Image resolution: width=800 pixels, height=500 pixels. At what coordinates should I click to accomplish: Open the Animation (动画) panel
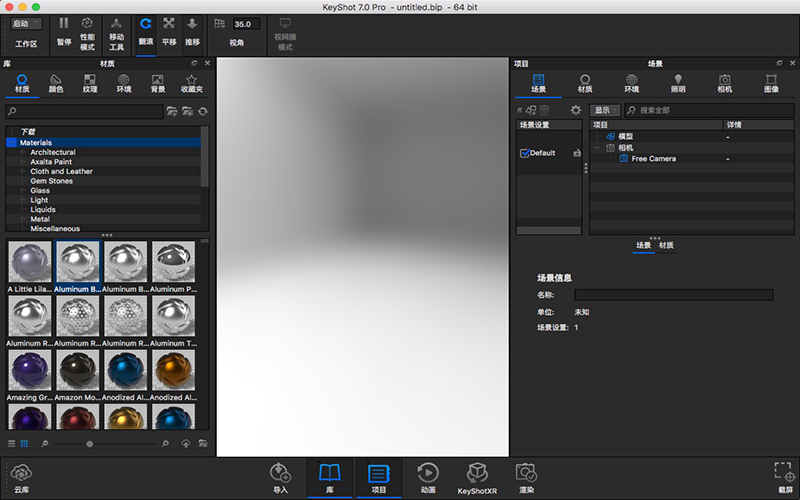coord(428,478)
